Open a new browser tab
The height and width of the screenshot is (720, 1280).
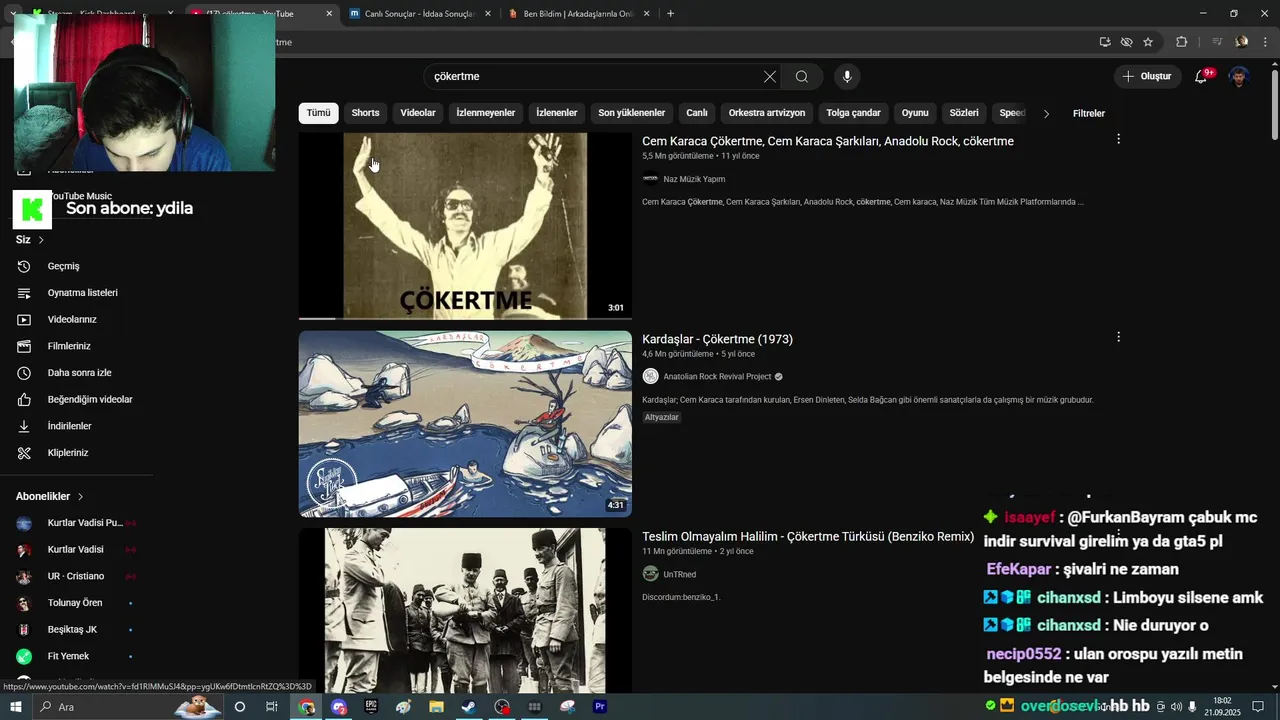pos(670,14)
